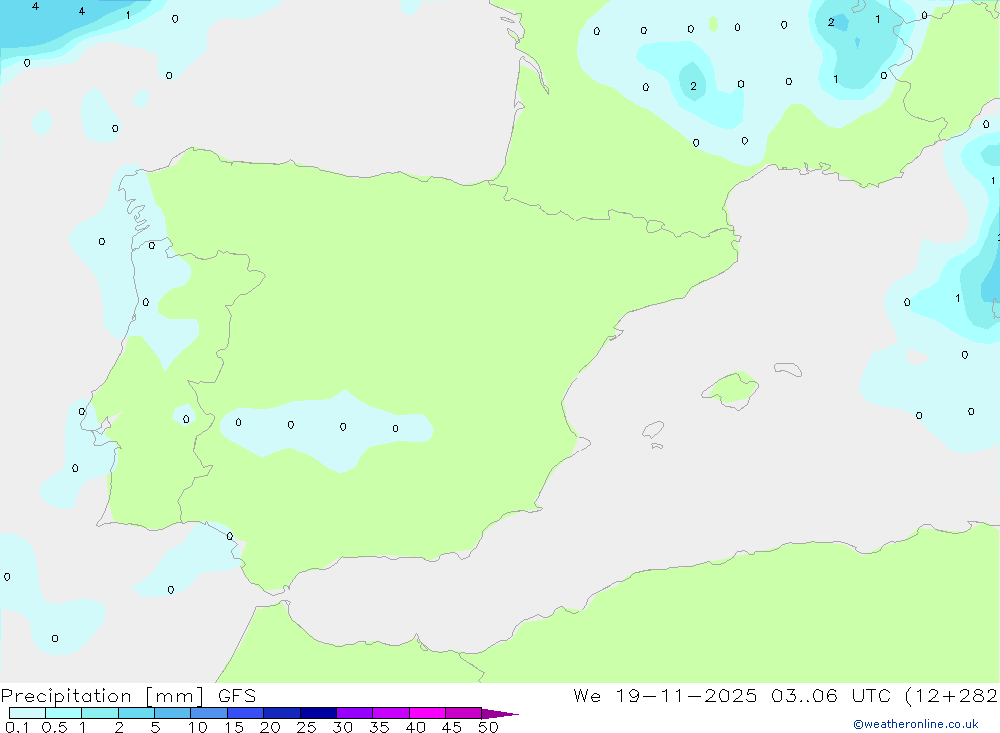Screen dimensions: 1000x733
Task: Click the legend tick label '25'
Action: pyautogui.click(x=306, y=727)
